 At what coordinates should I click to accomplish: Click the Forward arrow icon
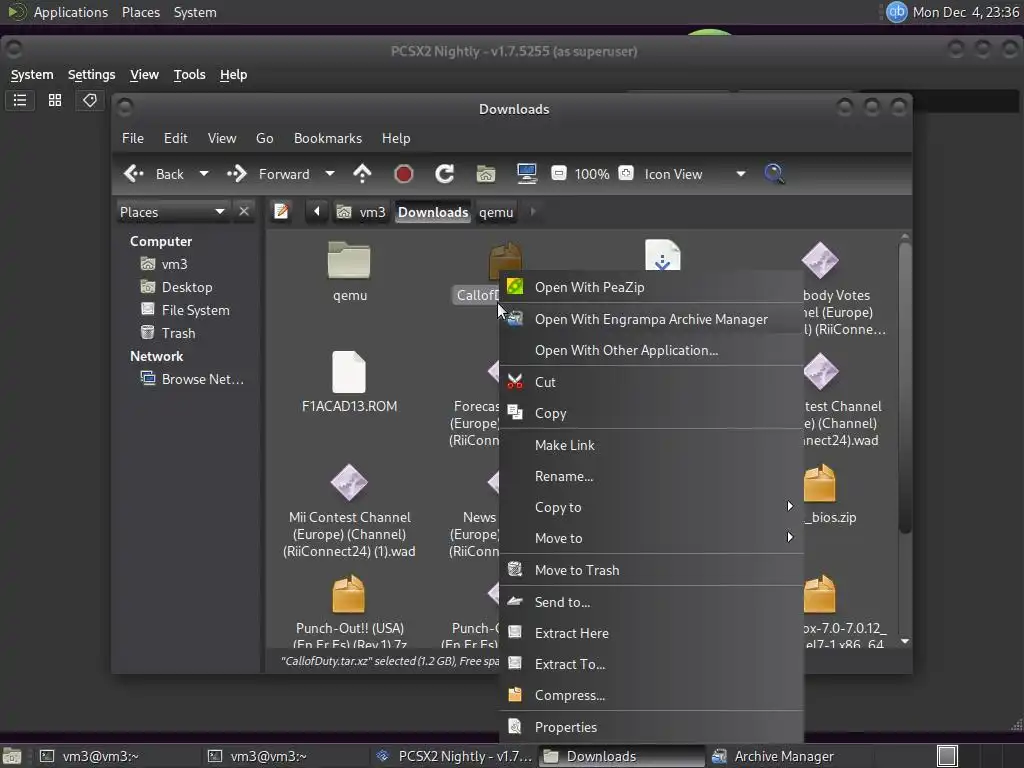tap(236, 174)
